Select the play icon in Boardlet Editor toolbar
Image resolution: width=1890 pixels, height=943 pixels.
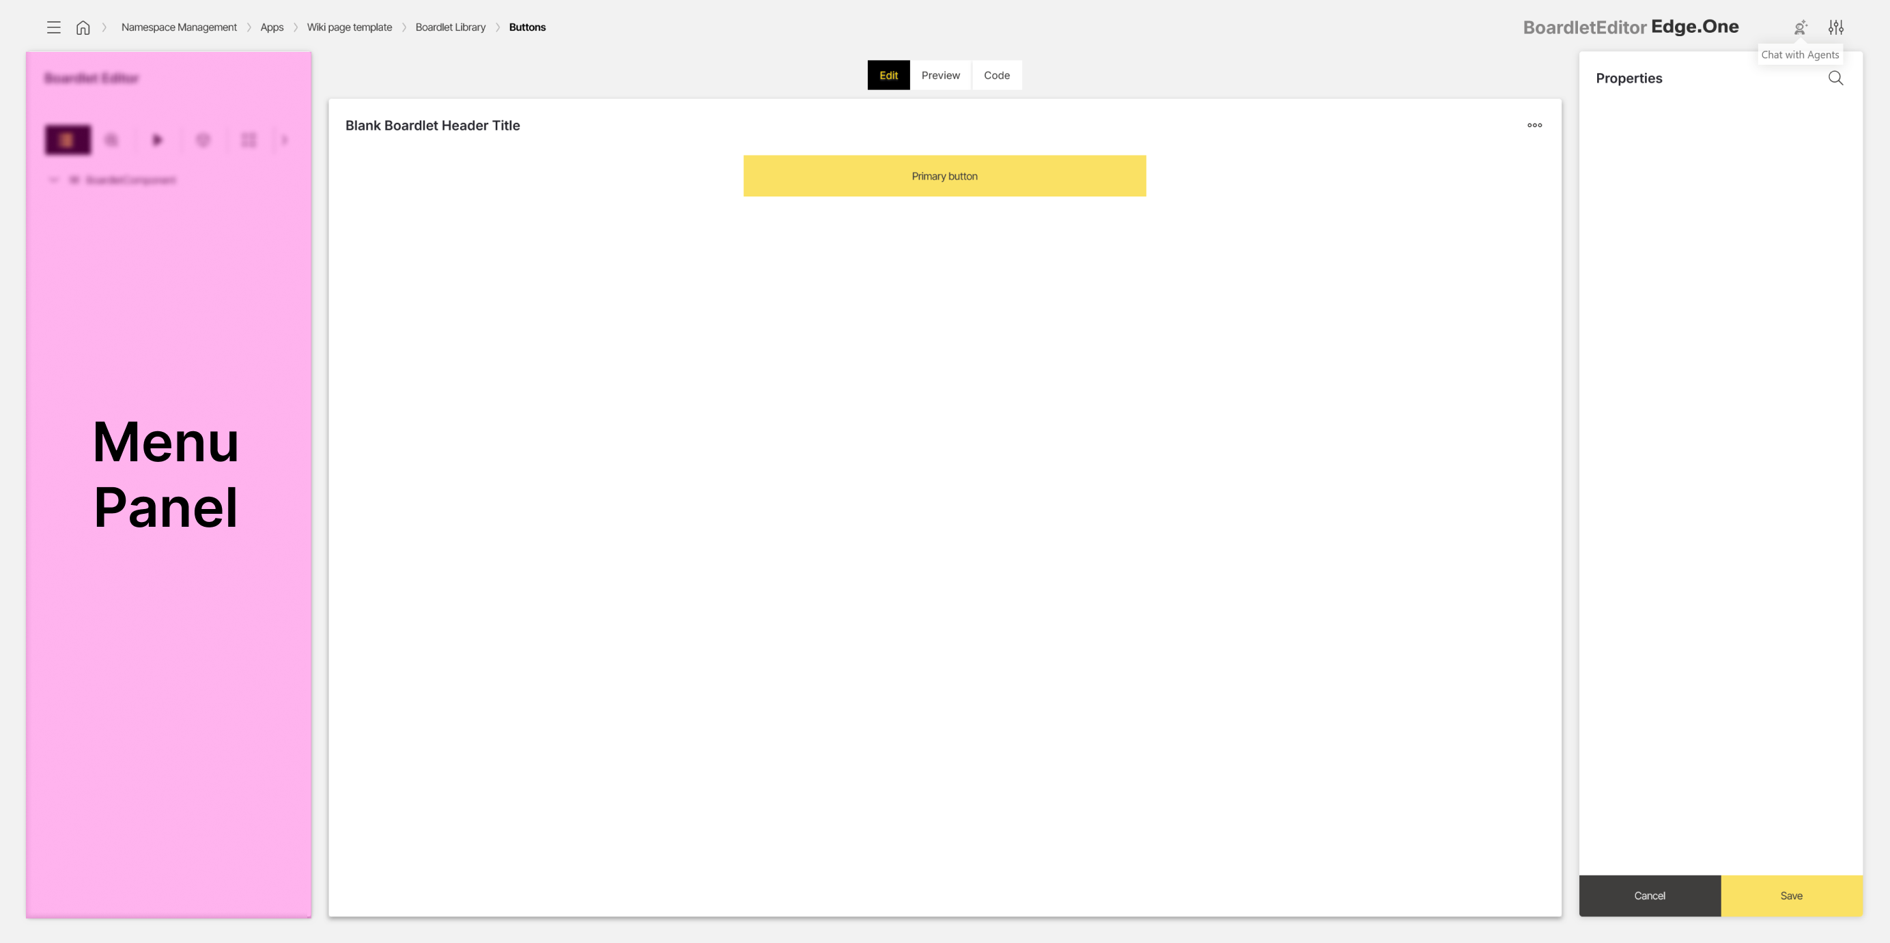coord(157,140)
